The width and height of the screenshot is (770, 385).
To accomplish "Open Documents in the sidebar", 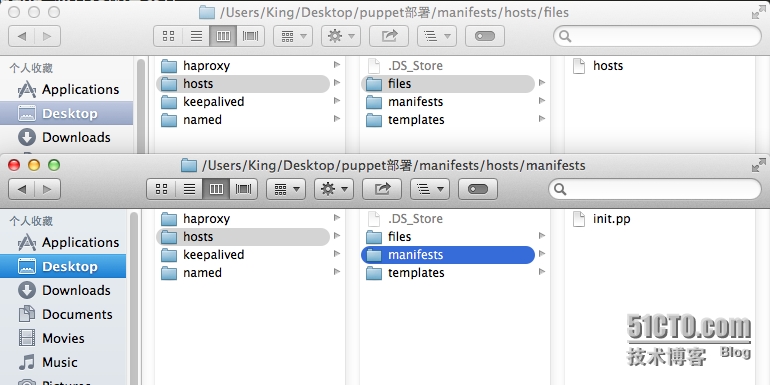I will pos(63,314).
